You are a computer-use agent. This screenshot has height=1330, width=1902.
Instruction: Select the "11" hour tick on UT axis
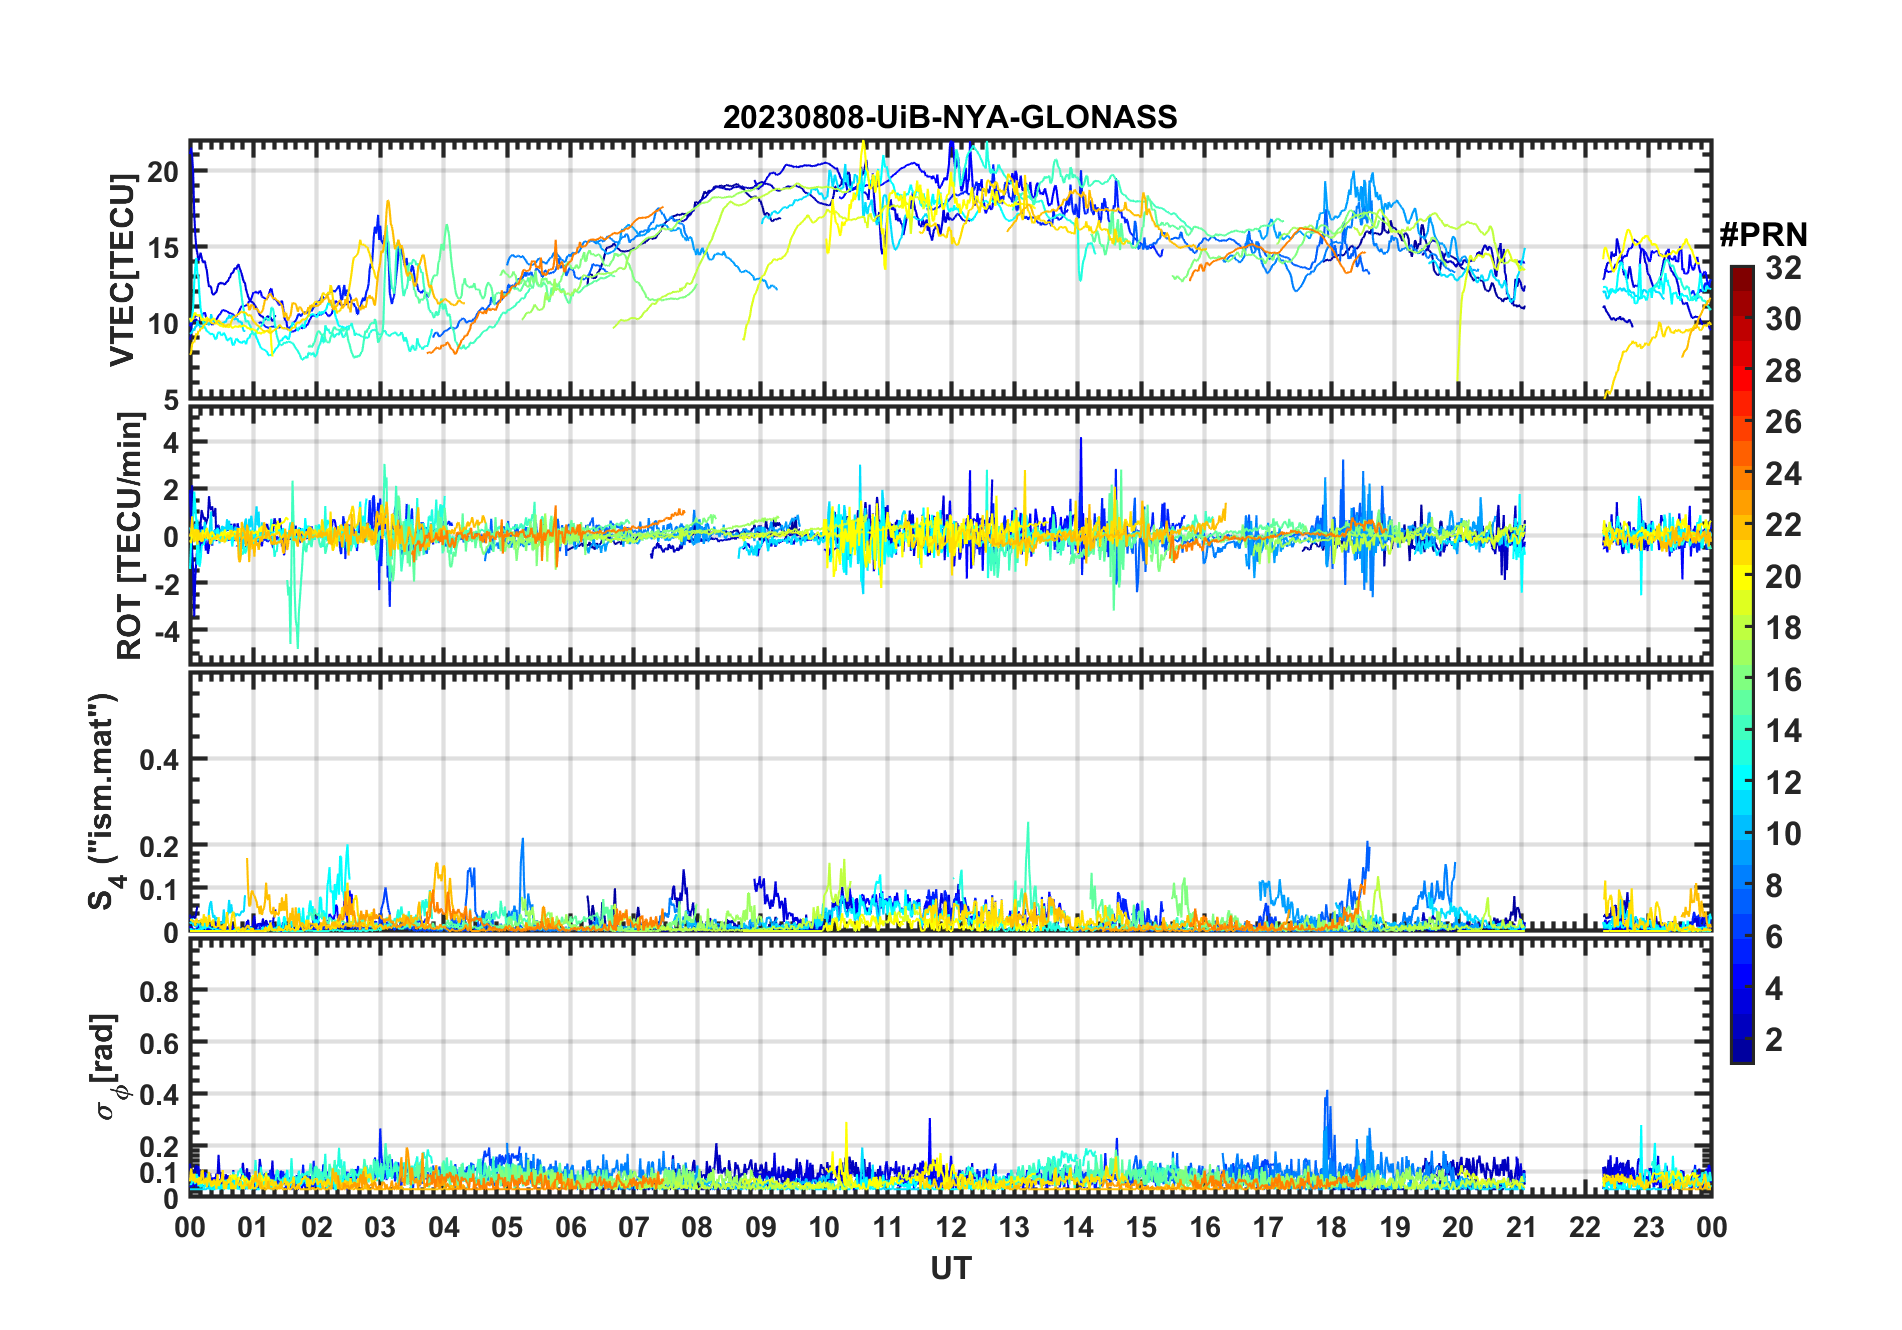[888, 1227]
